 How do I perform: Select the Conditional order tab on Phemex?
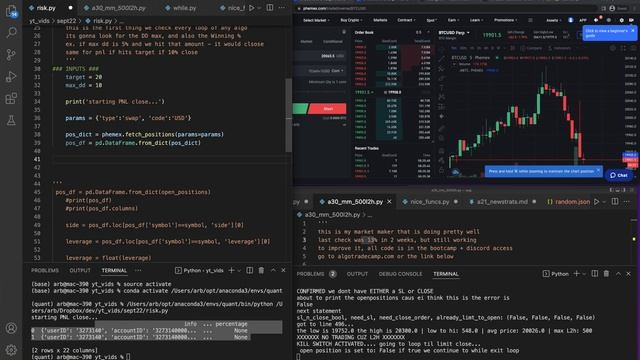click(x=332, y=41)
